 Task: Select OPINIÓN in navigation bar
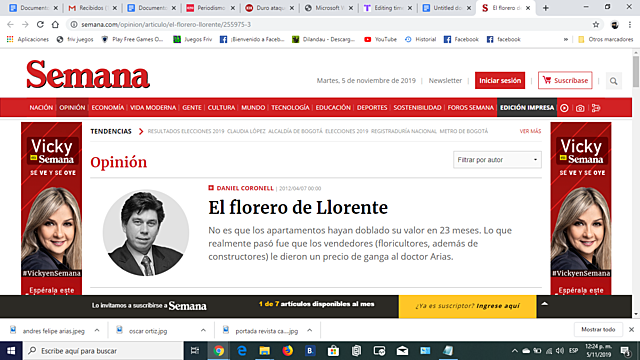pyautogui.click(x=72, y=108)
